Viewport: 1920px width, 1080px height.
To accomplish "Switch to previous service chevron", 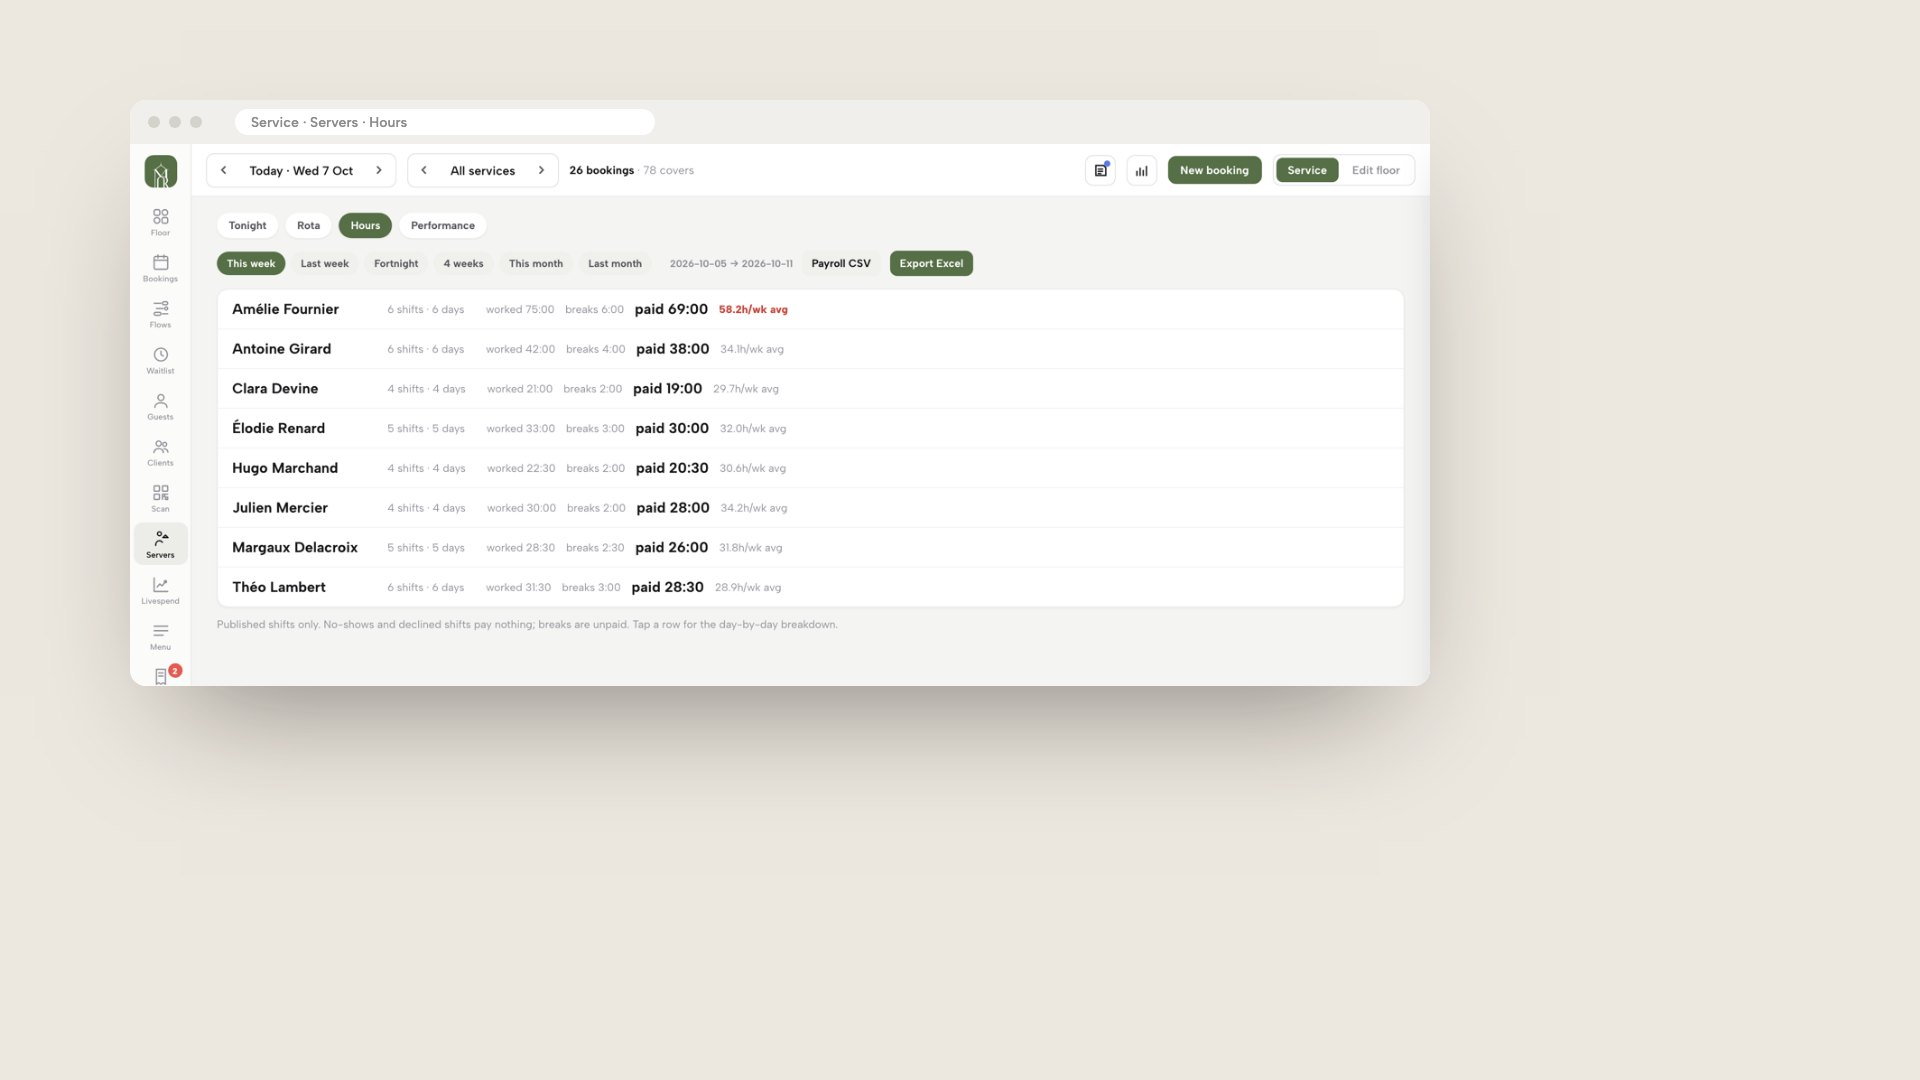I will click(424, 170).
